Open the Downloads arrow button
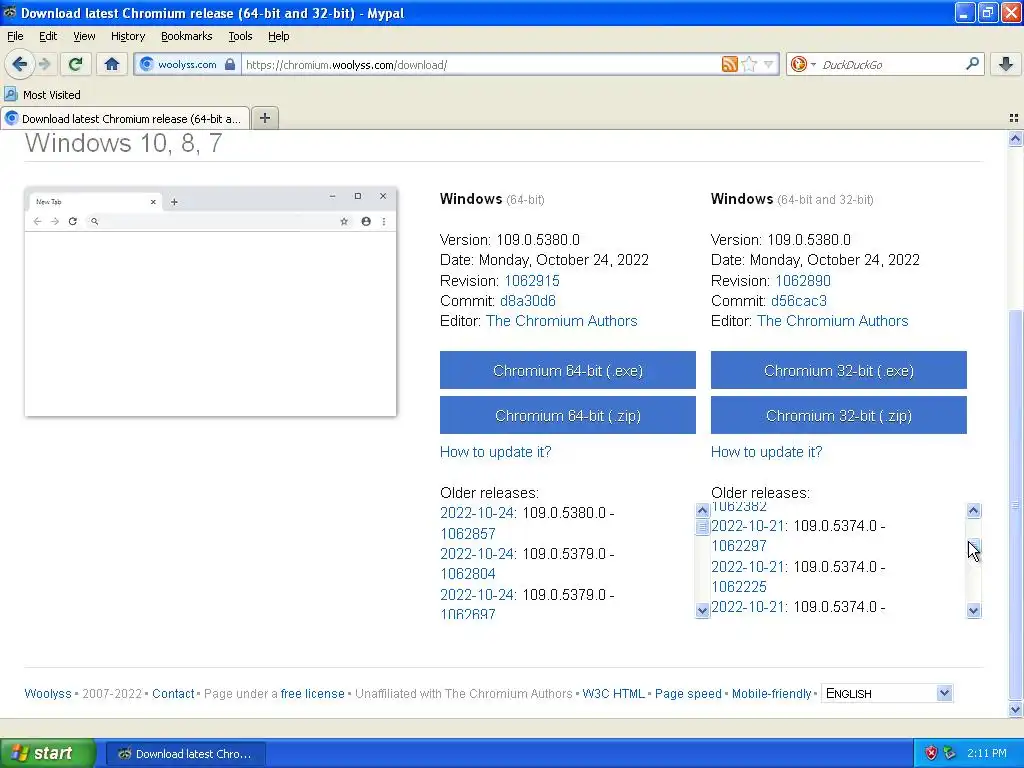This screenshot has height=768, width=1024. [x=1006, y=64]
